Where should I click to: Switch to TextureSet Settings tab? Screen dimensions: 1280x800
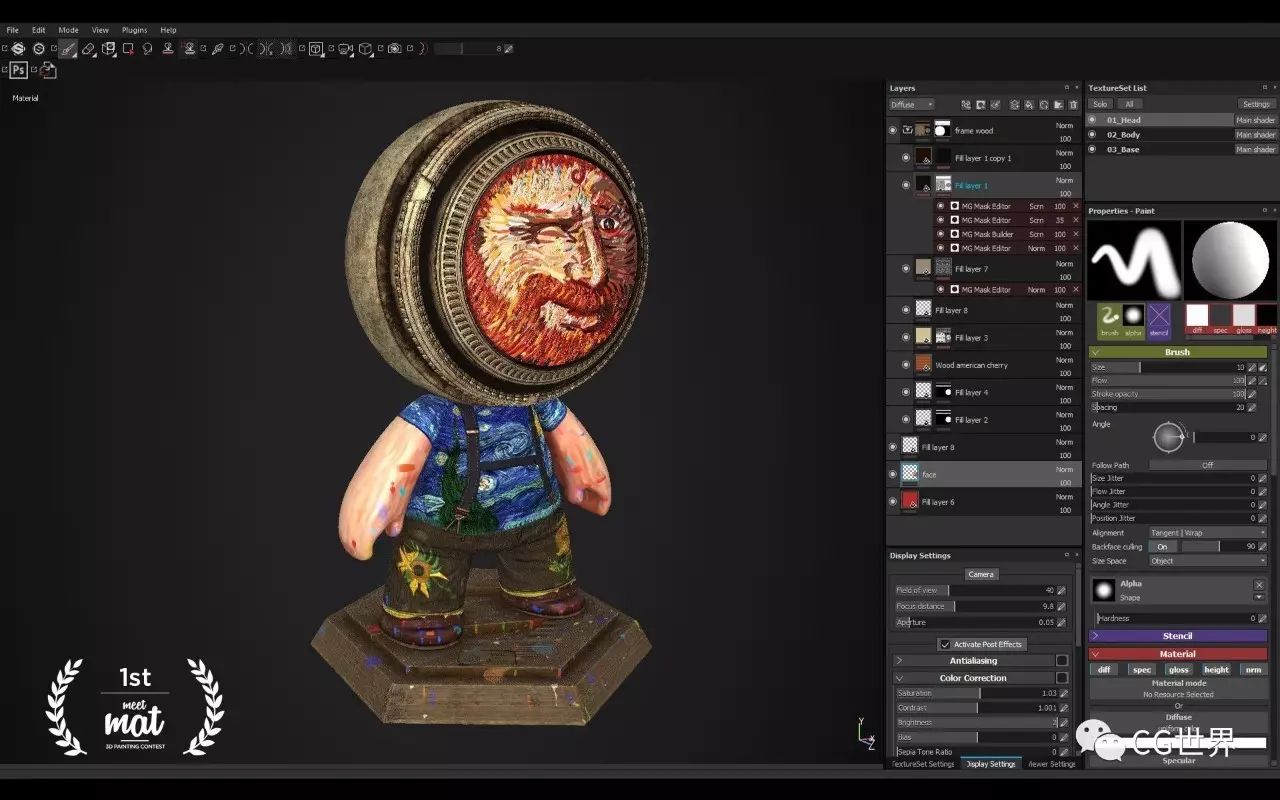pyautogui.click(x=922, y=764)
